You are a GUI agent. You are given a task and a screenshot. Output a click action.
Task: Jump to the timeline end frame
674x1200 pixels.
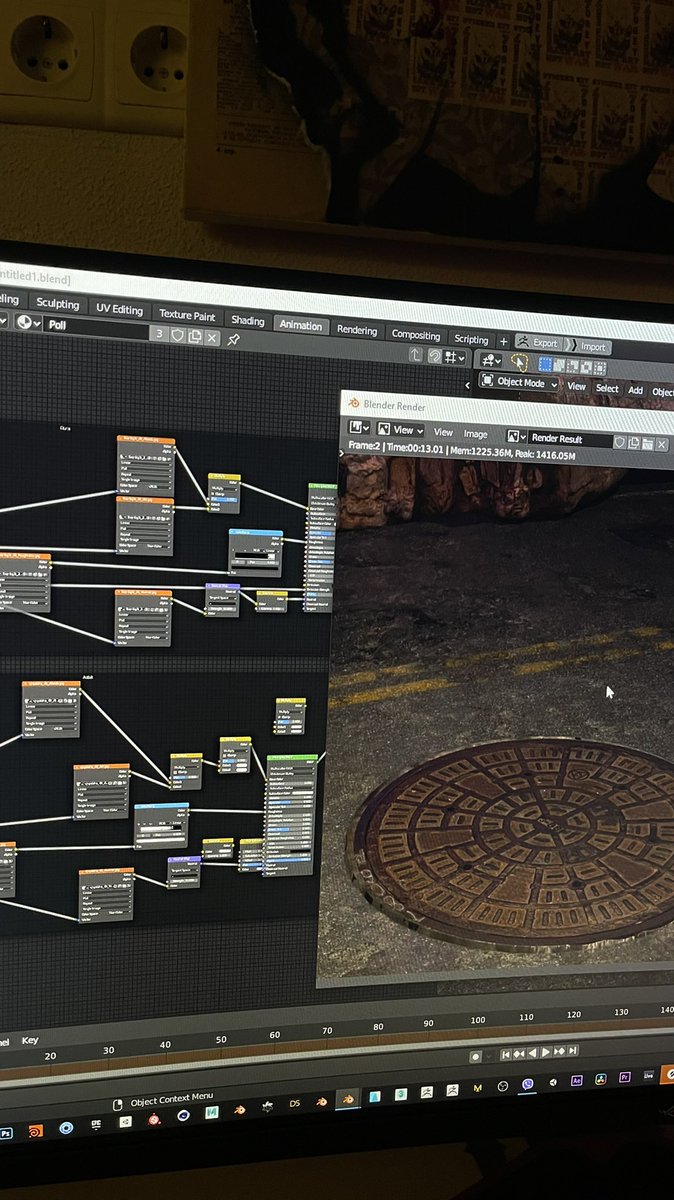point(573,1050)
